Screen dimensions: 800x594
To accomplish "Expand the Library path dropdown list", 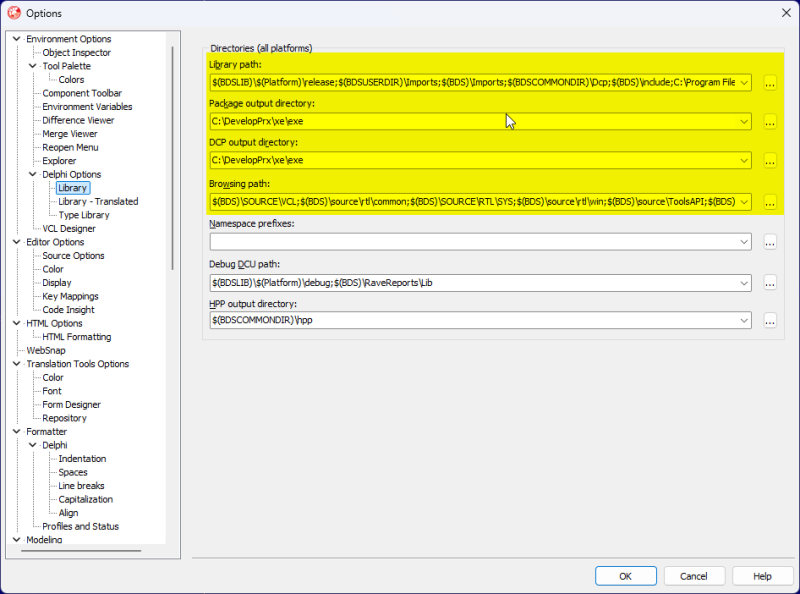I will tap(744, 83).
